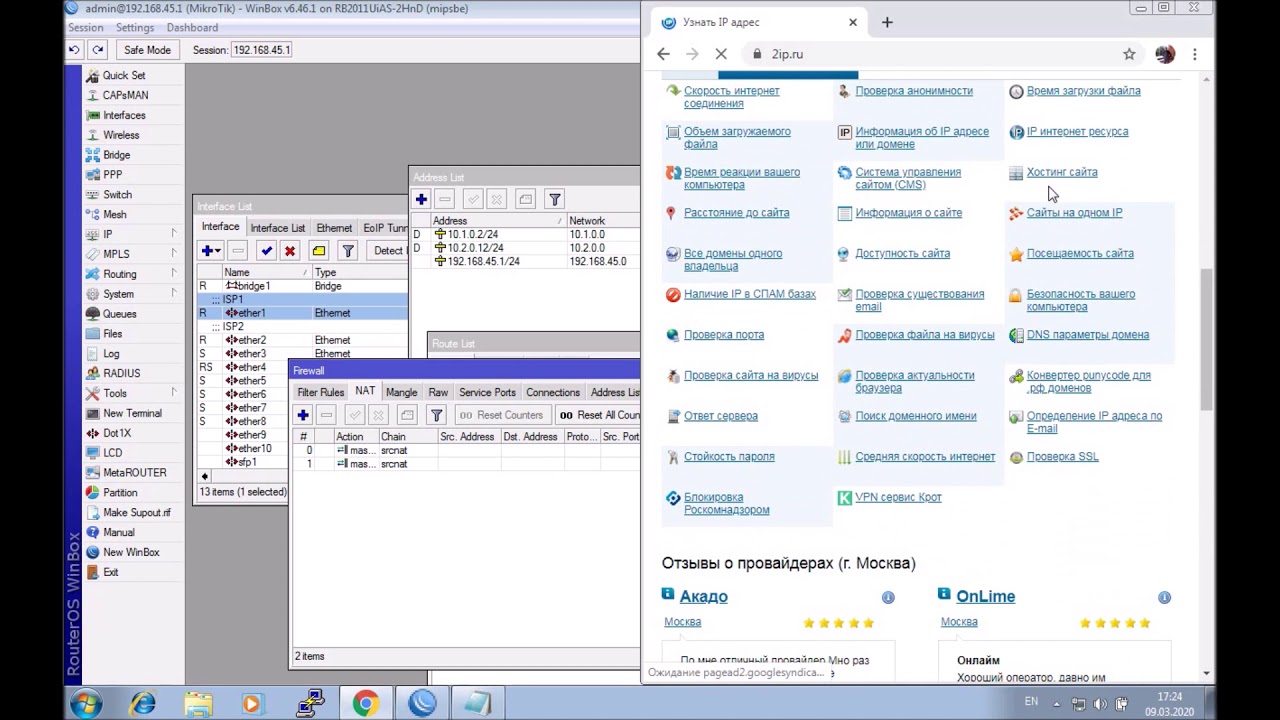Click the yellow comment icon in Interface List
1280x720 pixels.
point(318,251)
